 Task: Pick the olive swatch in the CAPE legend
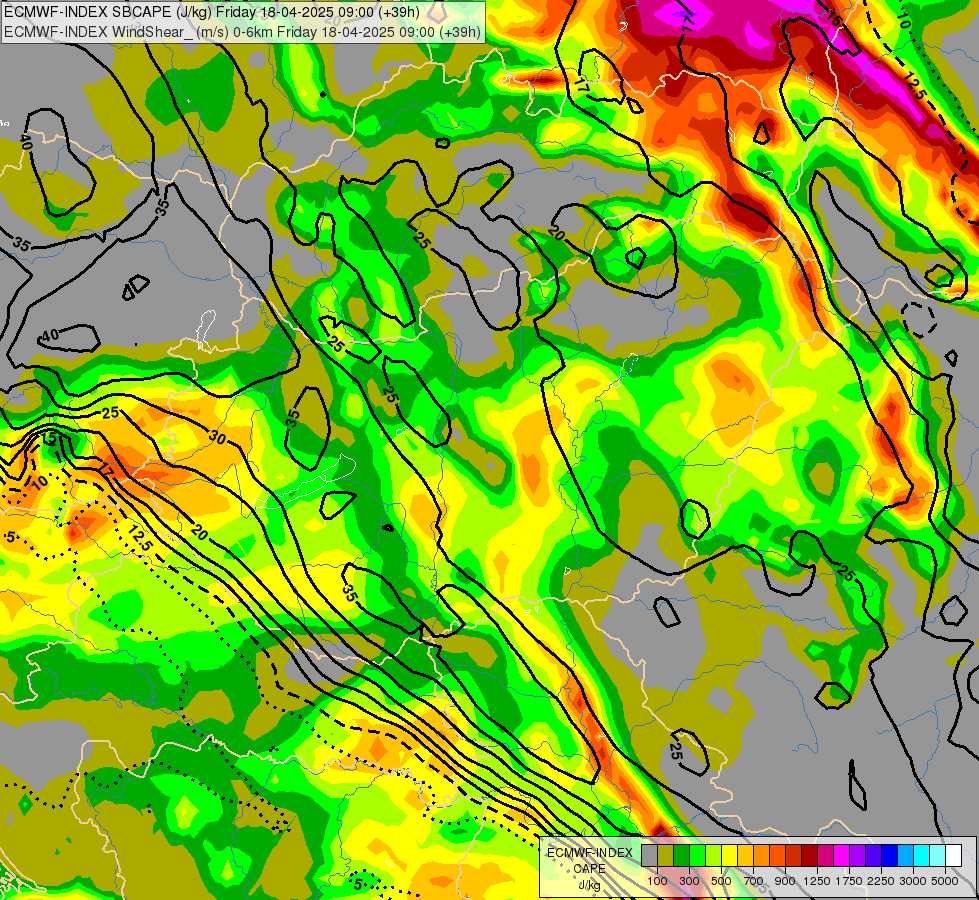point(666,856)
